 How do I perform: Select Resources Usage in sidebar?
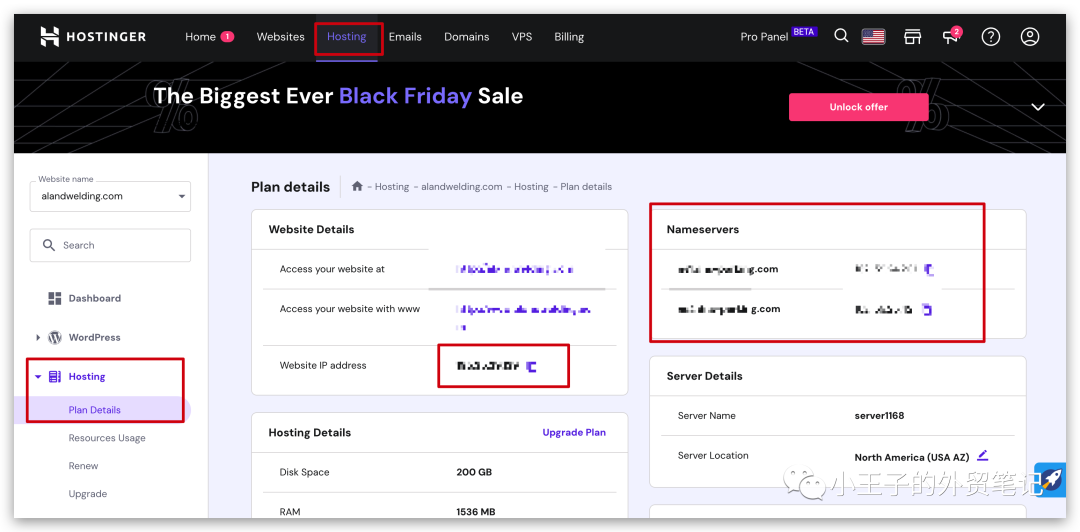tap(107, 438)
